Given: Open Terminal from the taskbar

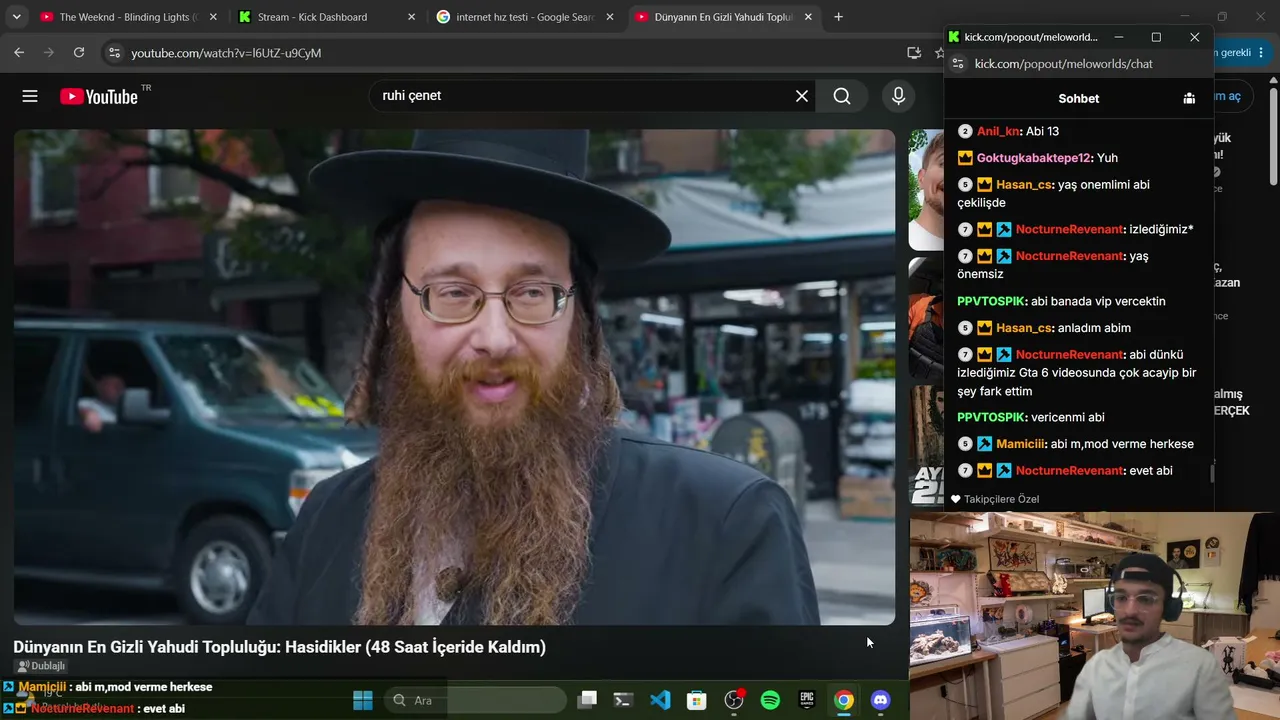Looking at the screenshot, I should click(623, 700).
